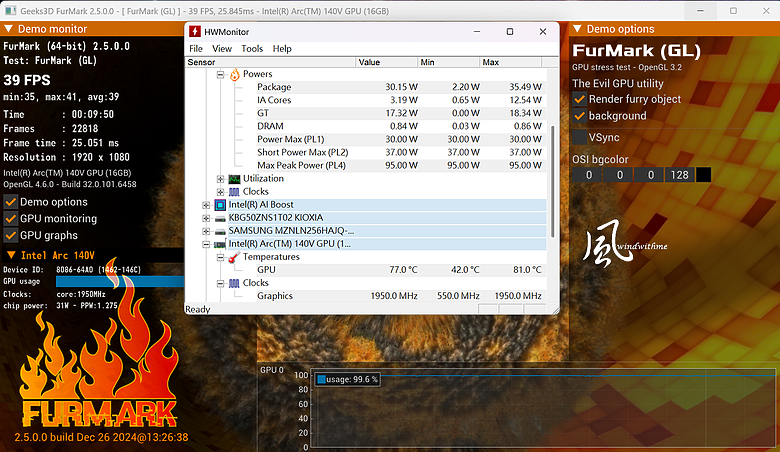Expand the Intel(R) AI Boost node
The image size is (780, 452).
click(x=206, y=205)
